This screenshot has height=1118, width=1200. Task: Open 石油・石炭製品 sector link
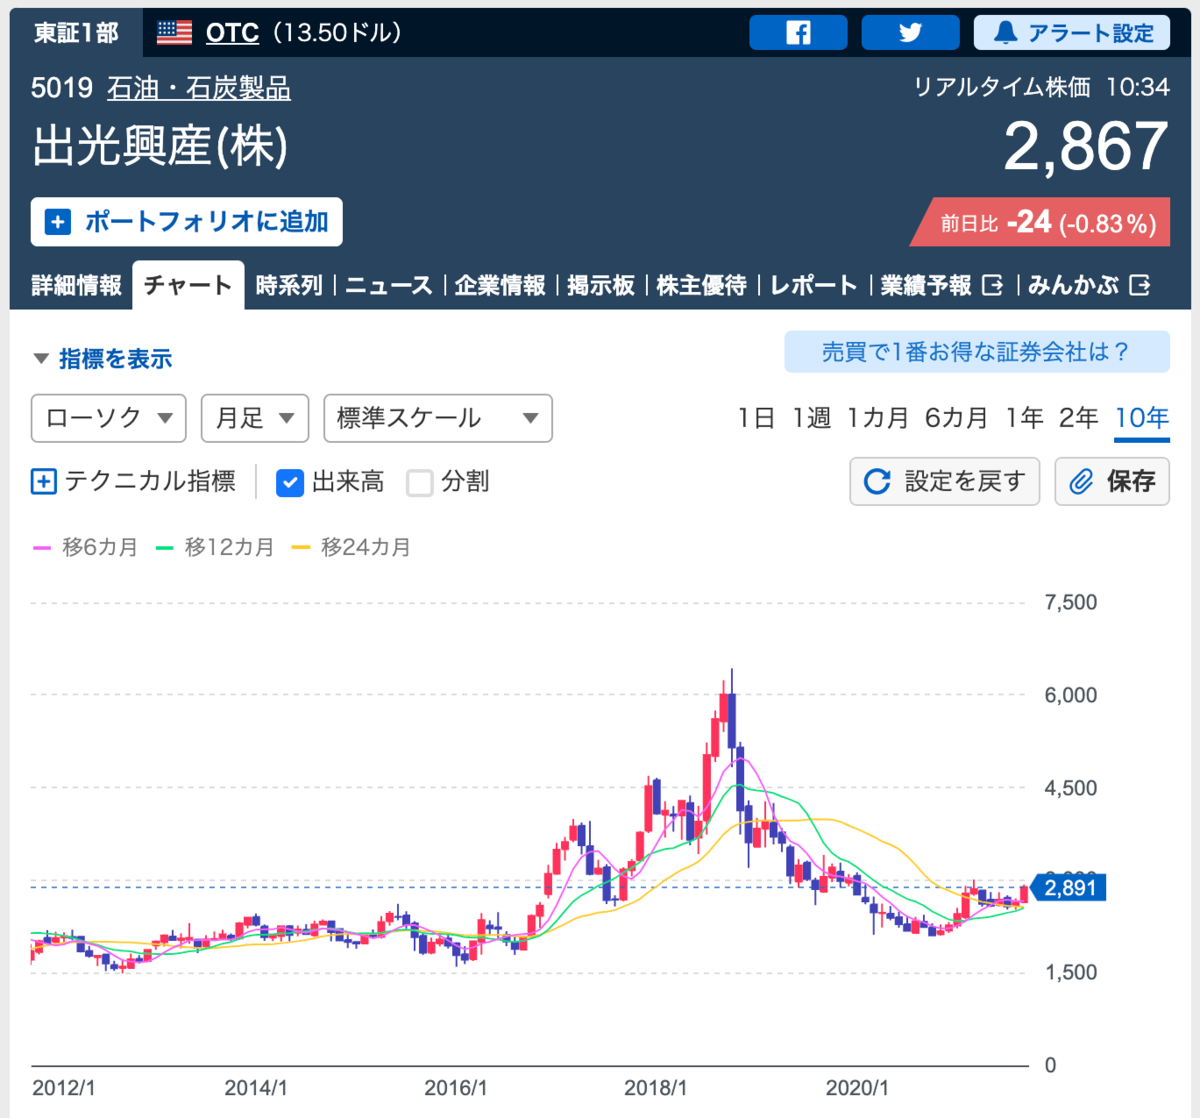coord(199,88)
